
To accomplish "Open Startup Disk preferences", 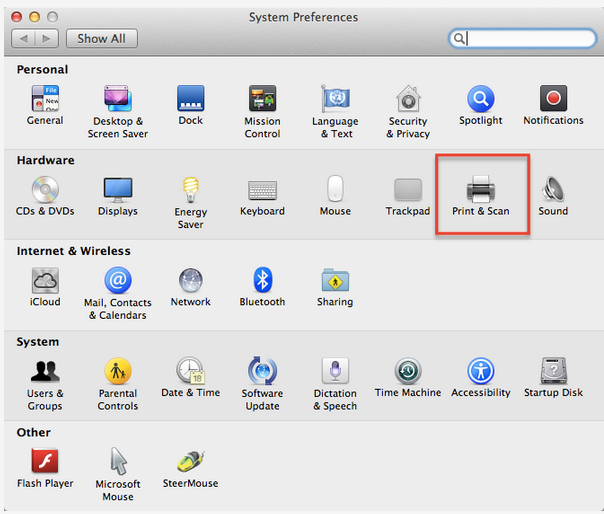I will 553,372.
